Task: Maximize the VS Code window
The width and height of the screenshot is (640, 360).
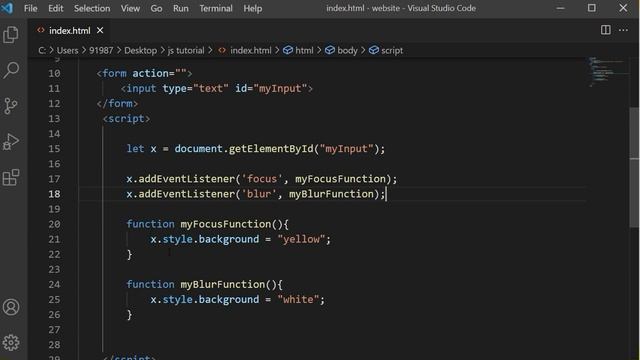Action: pyautogui.click(x=592, y=8)
